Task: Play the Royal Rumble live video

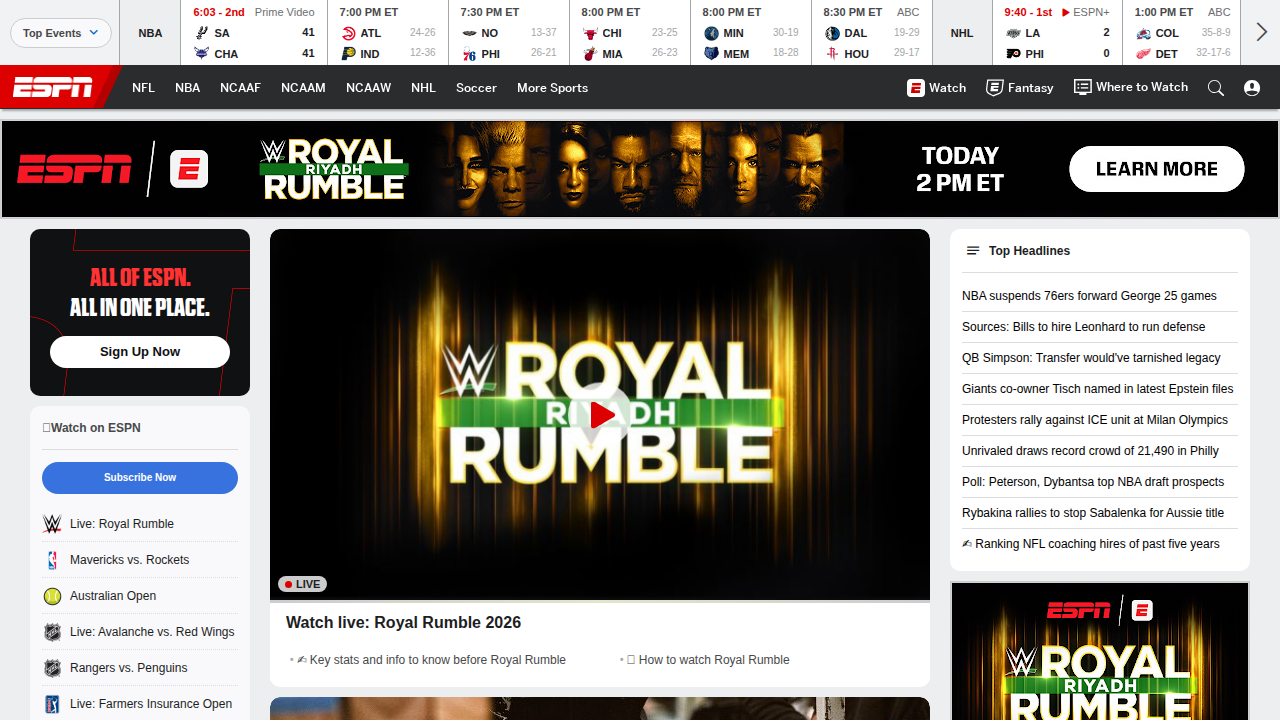Action: (x=600, y=414)
